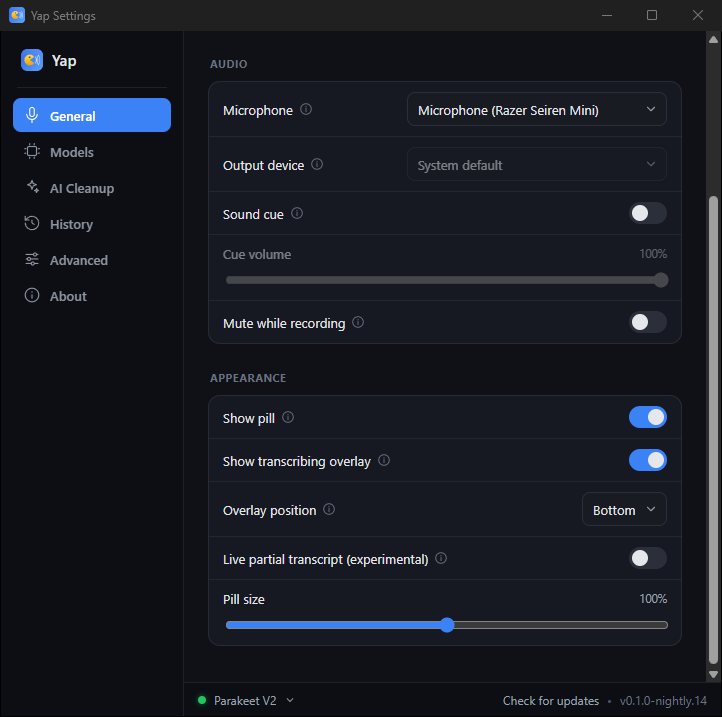Click the Pill size 100% value

click(653, 599)
